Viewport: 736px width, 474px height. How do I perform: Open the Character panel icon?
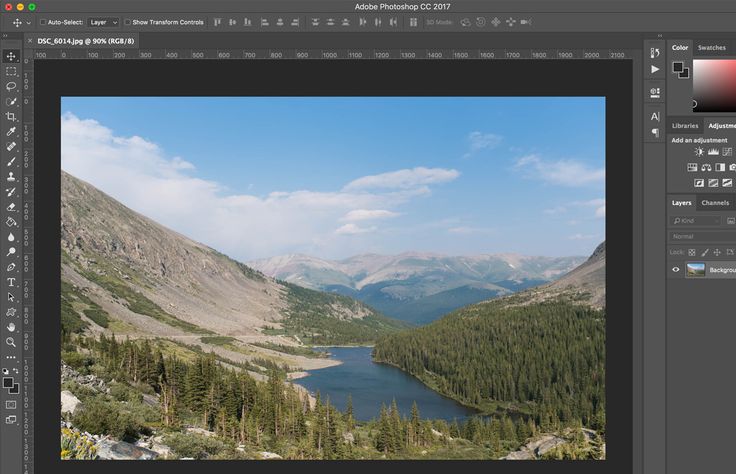point(655,116)
